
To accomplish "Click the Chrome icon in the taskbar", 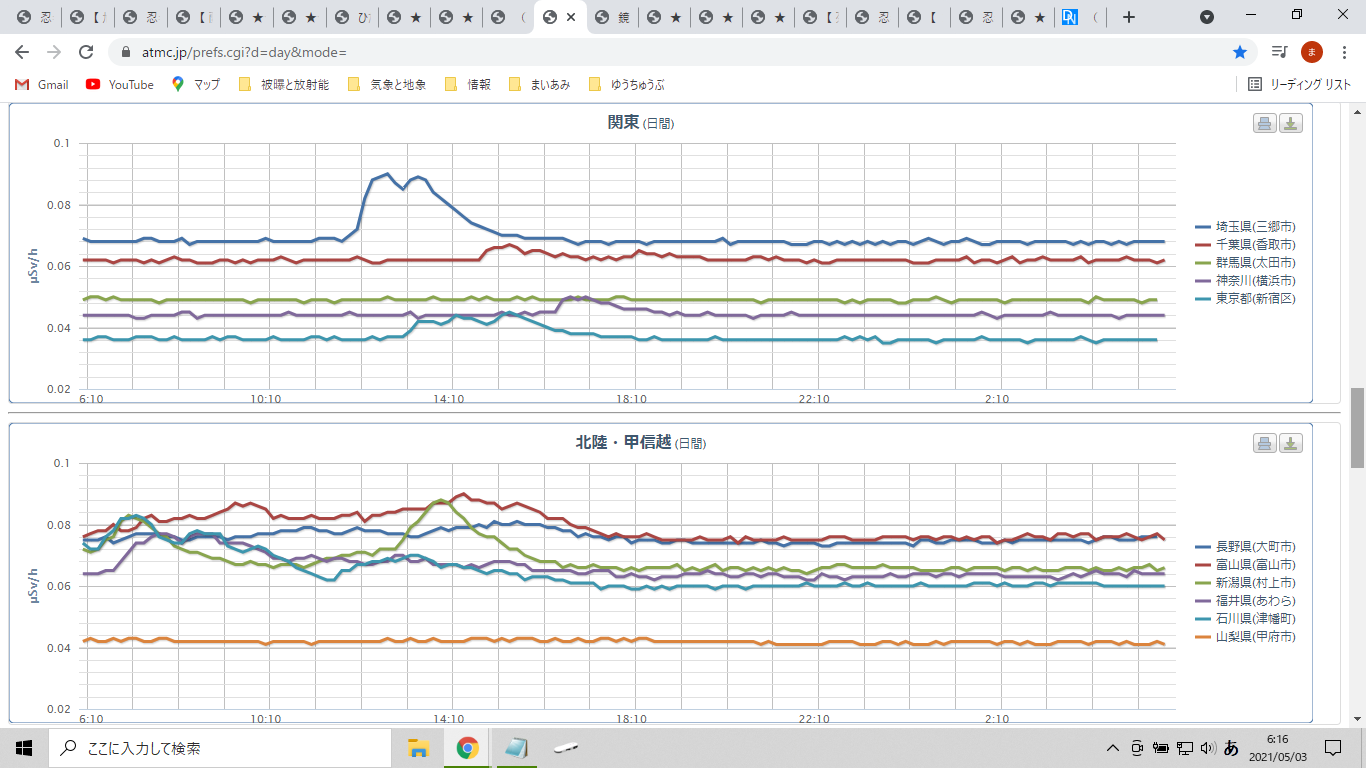I will pyautogui.click(x=467, y=747).
